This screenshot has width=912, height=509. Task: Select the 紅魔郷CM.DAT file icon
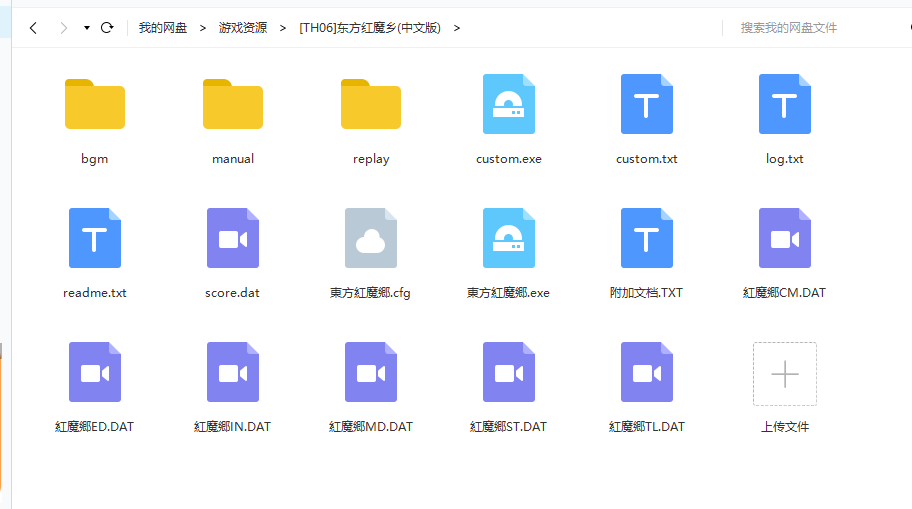click(x=785, y=238)
